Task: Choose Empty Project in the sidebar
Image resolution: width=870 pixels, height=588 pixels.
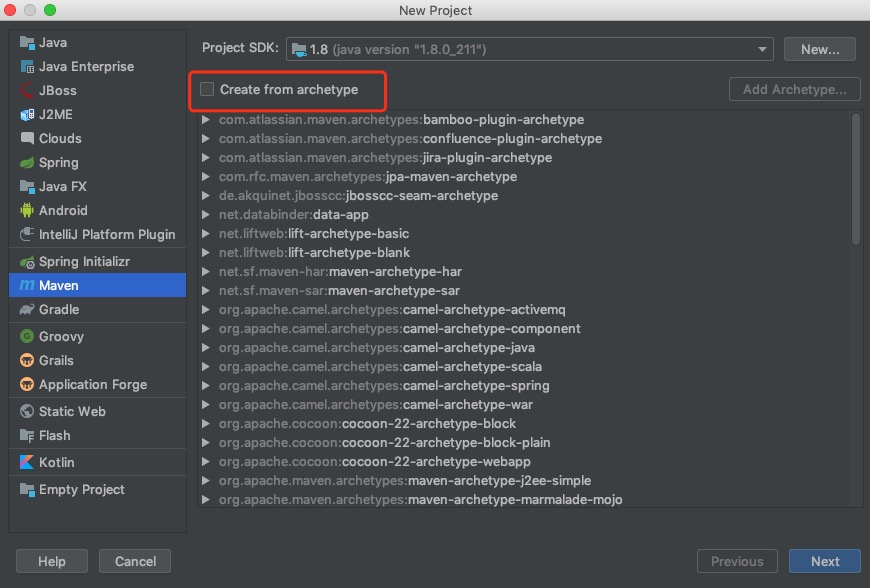Action: [81, 490]
